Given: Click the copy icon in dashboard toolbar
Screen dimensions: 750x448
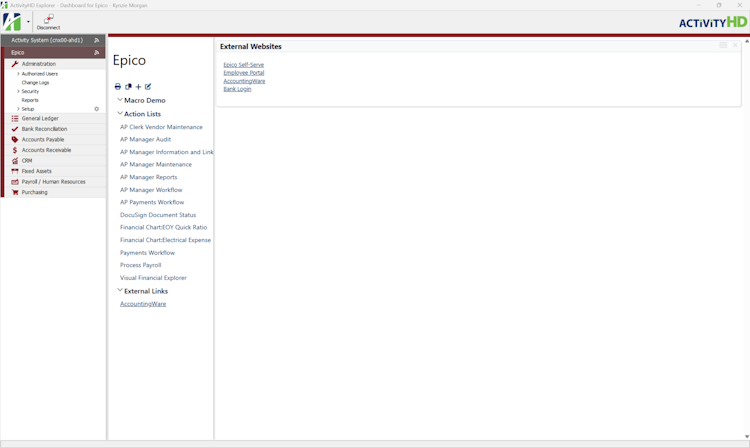Looking at the screenshot, I should tap(128, 87).
